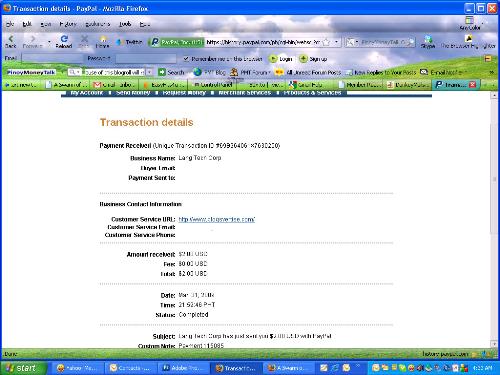Open the Twitter toolbar button
500x375 pixels.
click(129, 42)
